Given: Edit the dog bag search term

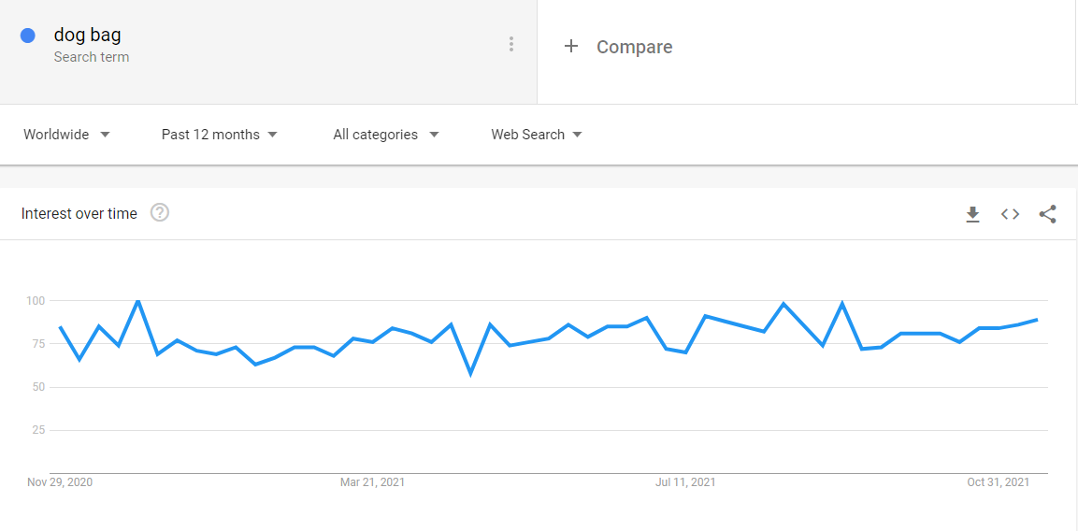Looking at the screenshot, I should 87,35.
